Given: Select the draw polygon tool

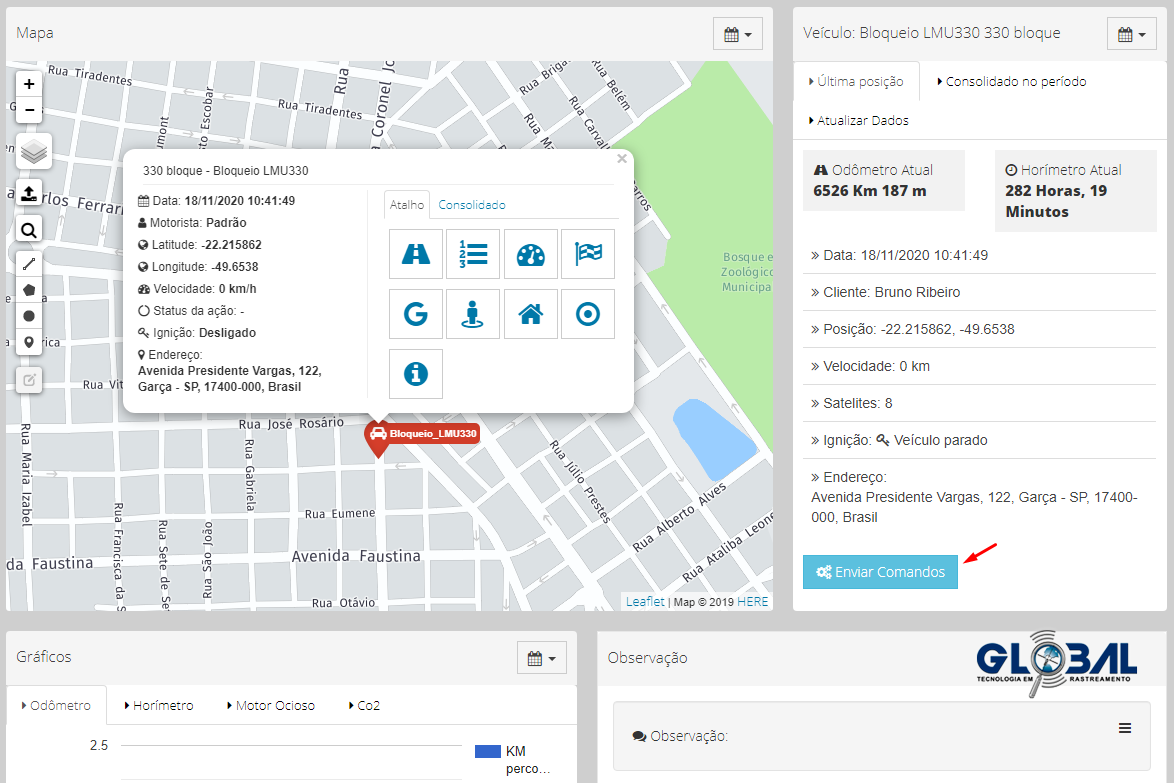Looking at the screenshot, I should (x=30, y=290).
